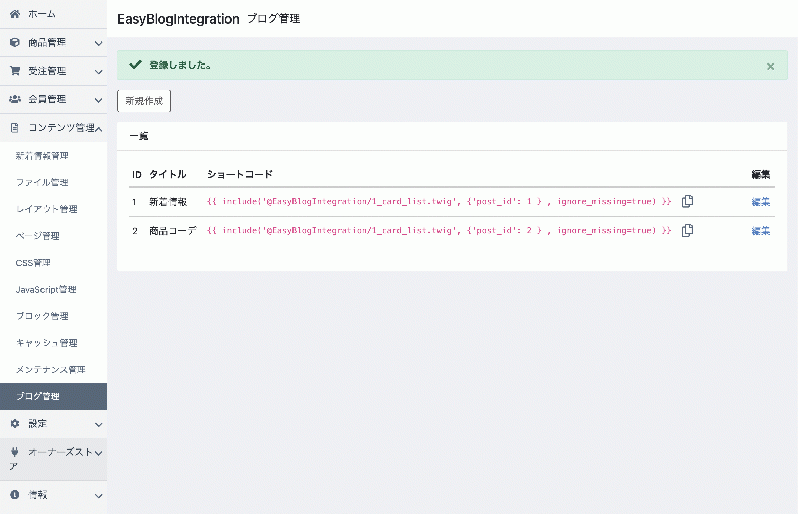Expand the 商品管理 menu chevron
Screen dimensions: 798x514
coord(98,43)
